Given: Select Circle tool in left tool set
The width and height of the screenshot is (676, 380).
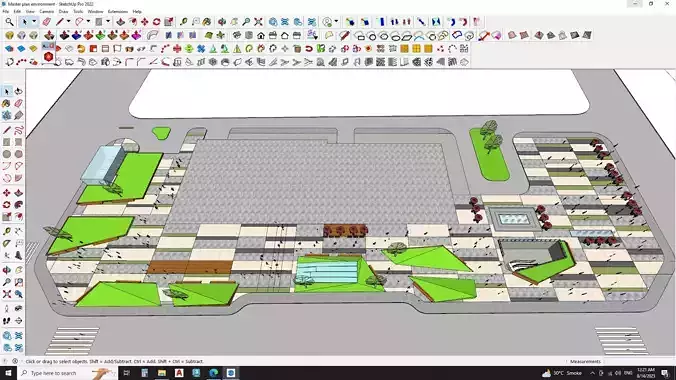Looking at the screenshot, I should (7, 154).
